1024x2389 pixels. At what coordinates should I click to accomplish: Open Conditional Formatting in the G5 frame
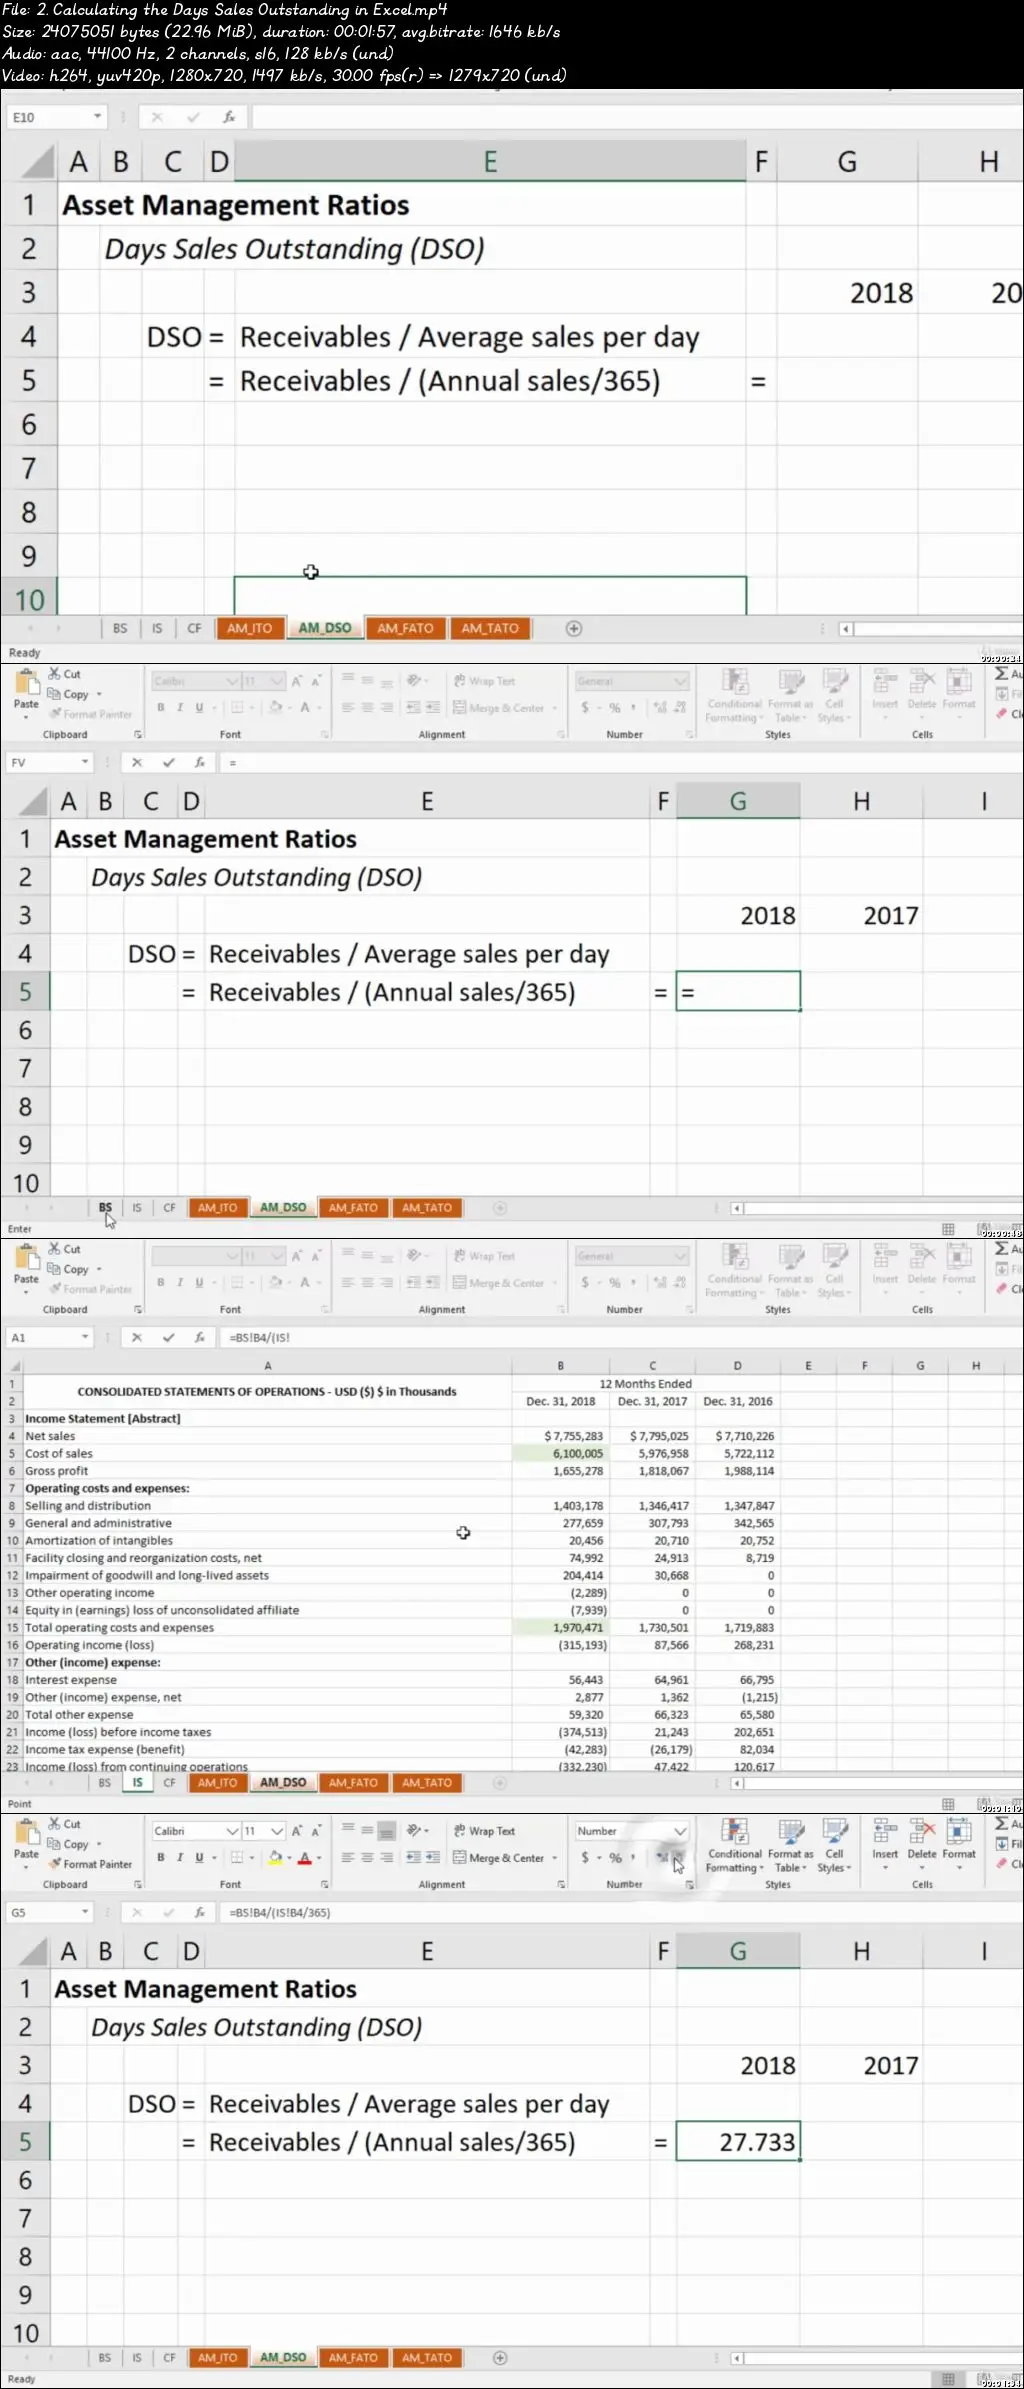pos(735,1845)
